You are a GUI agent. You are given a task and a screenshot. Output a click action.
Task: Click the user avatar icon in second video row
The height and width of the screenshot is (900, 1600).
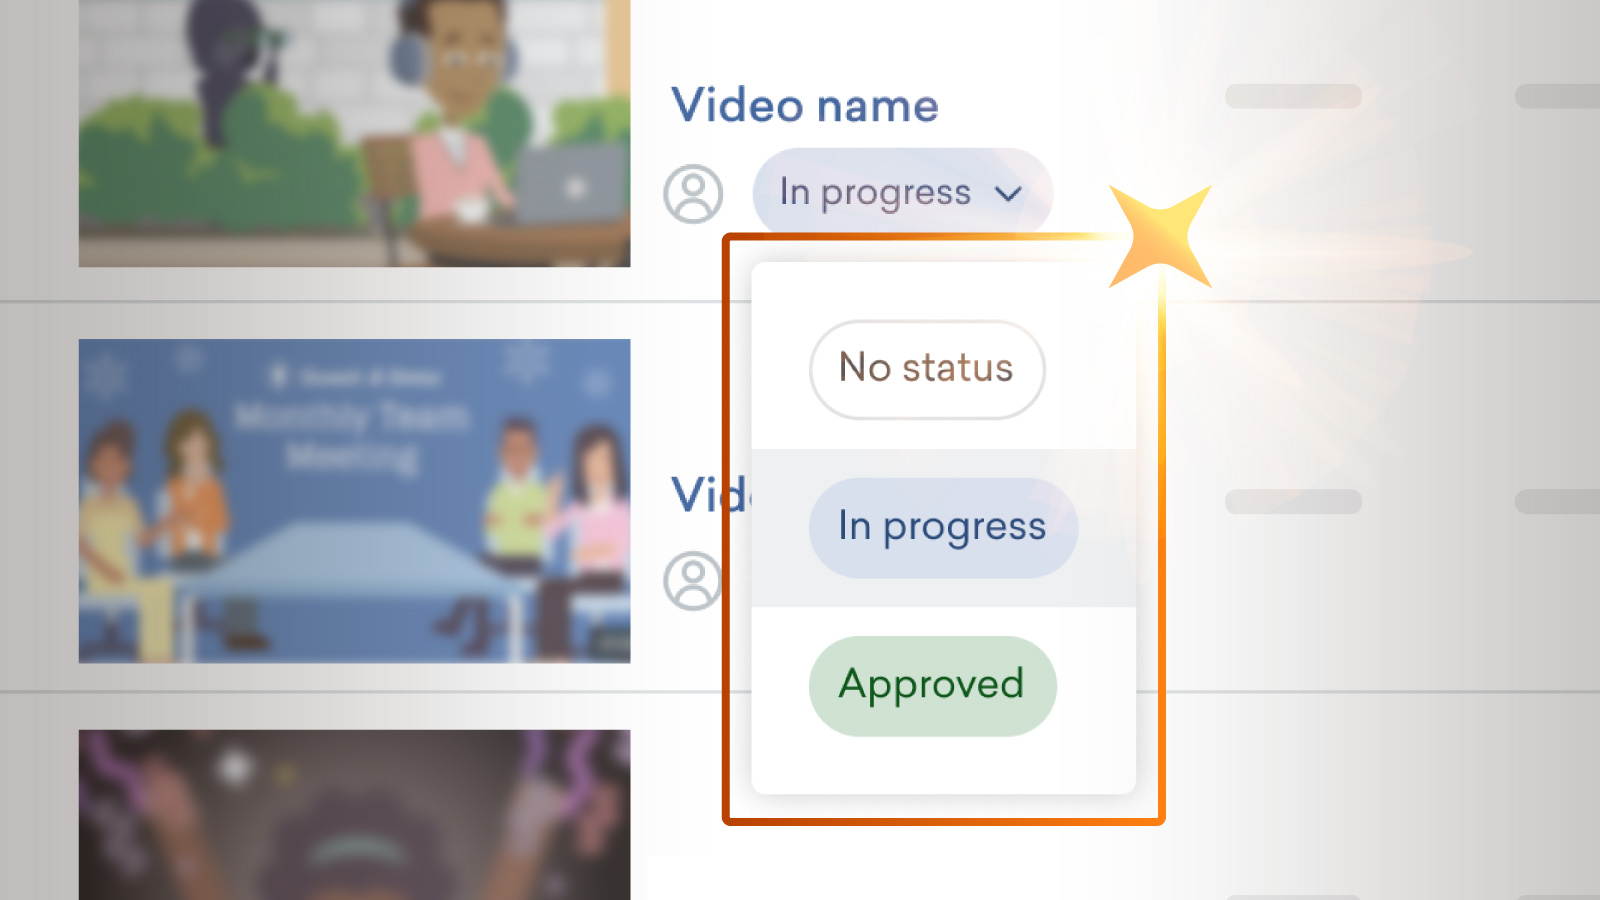tap(692, 581)
